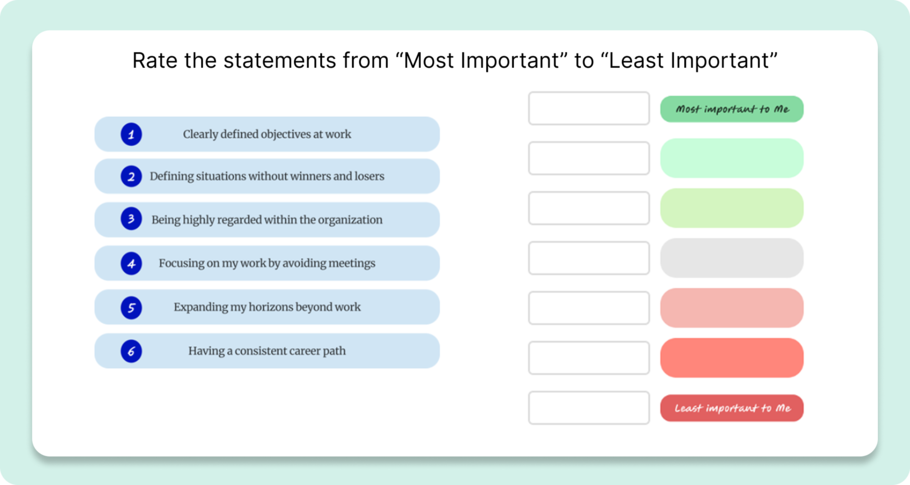This screenshot has height=485, width=910.
Task: Pick "Focusing on my work by avoiding meetings"
Action: [267, 264]
